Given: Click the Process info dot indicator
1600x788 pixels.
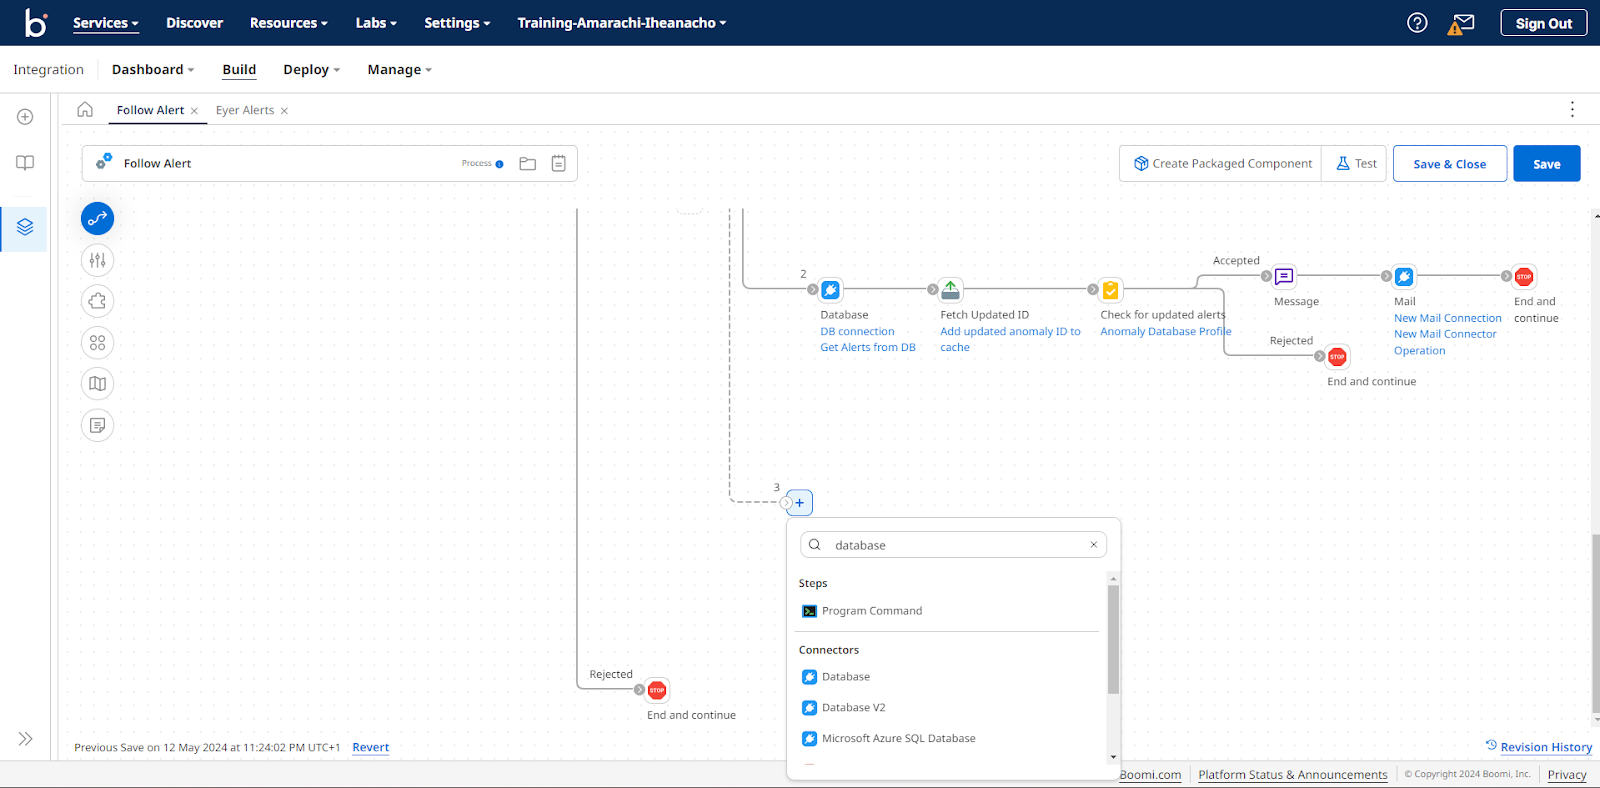Looking at the screenshot, I should (500, 164).
